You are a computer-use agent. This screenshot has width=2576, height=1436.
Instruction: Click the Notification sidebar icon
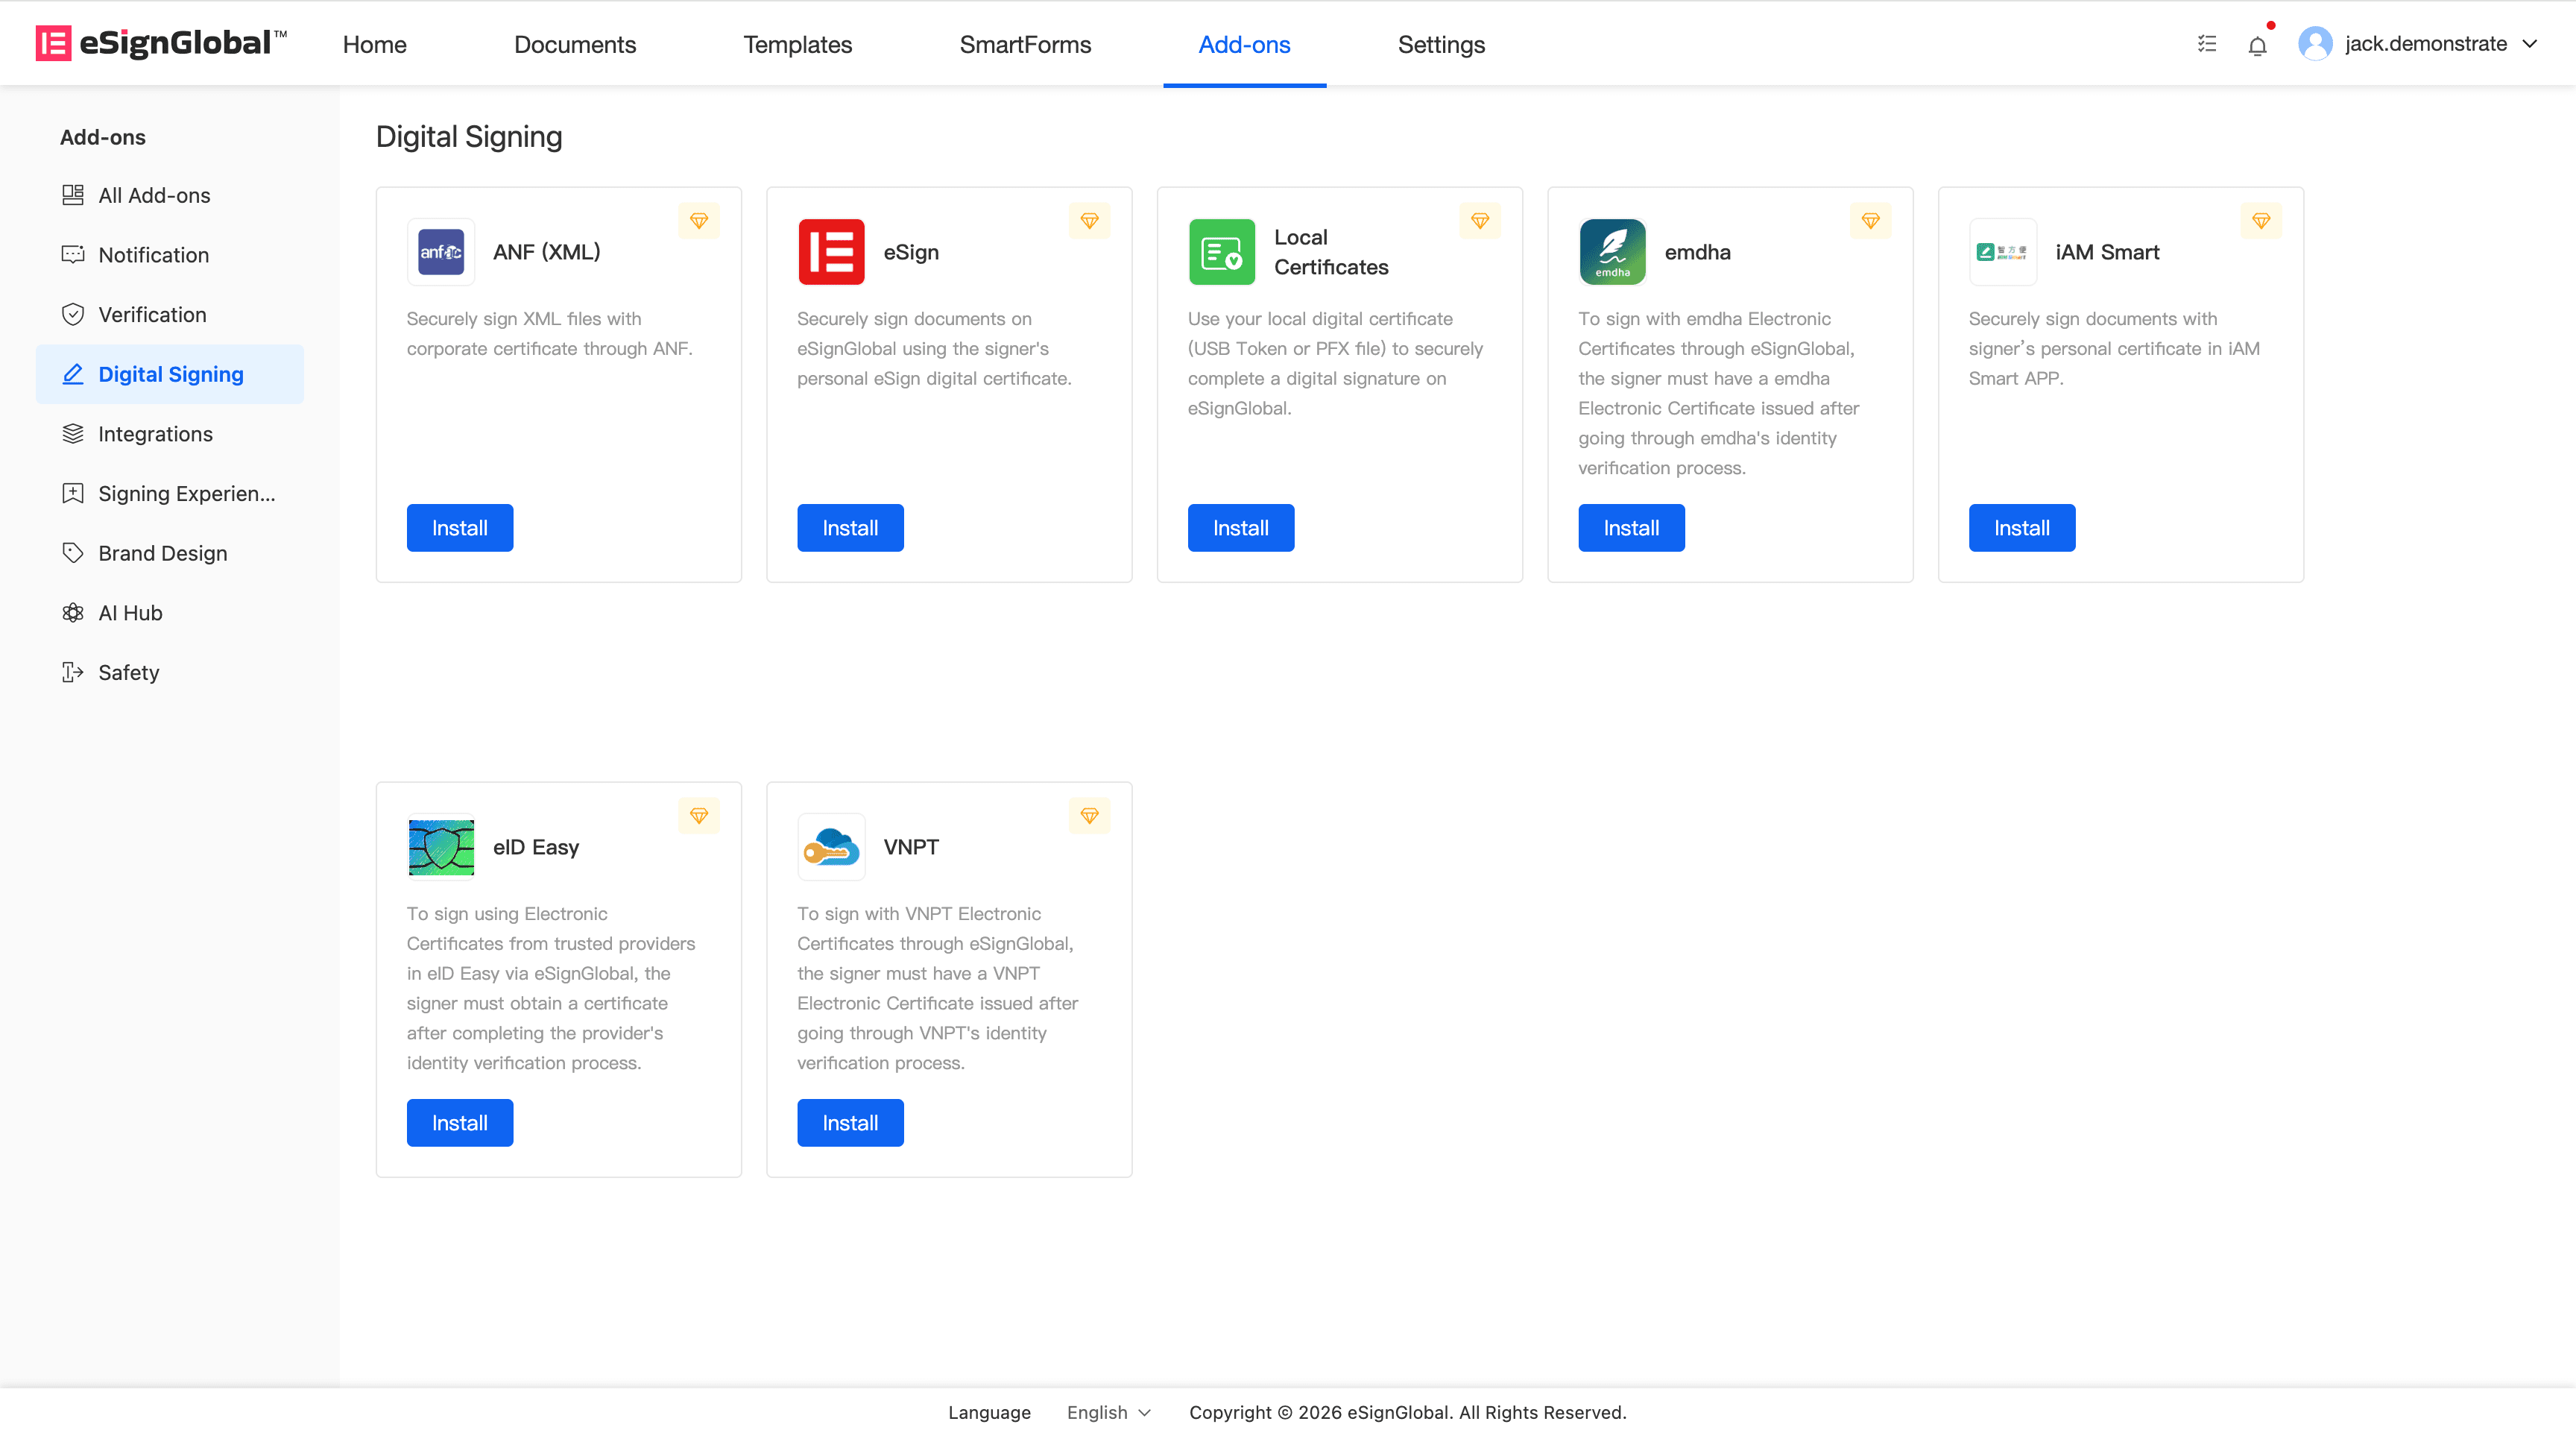73,254
